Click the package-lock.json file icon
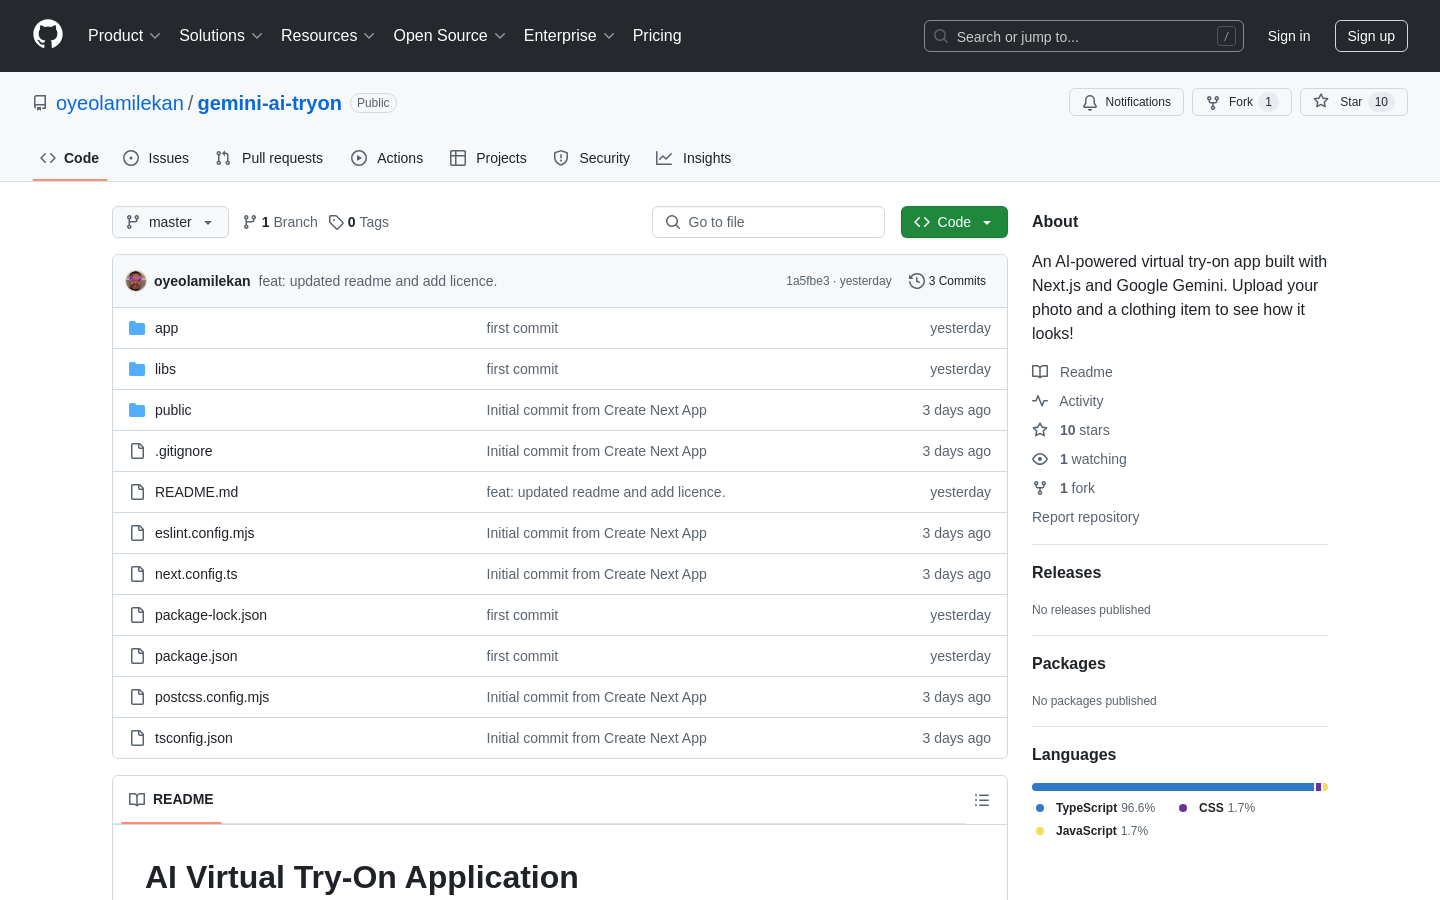 coord(137,615)
